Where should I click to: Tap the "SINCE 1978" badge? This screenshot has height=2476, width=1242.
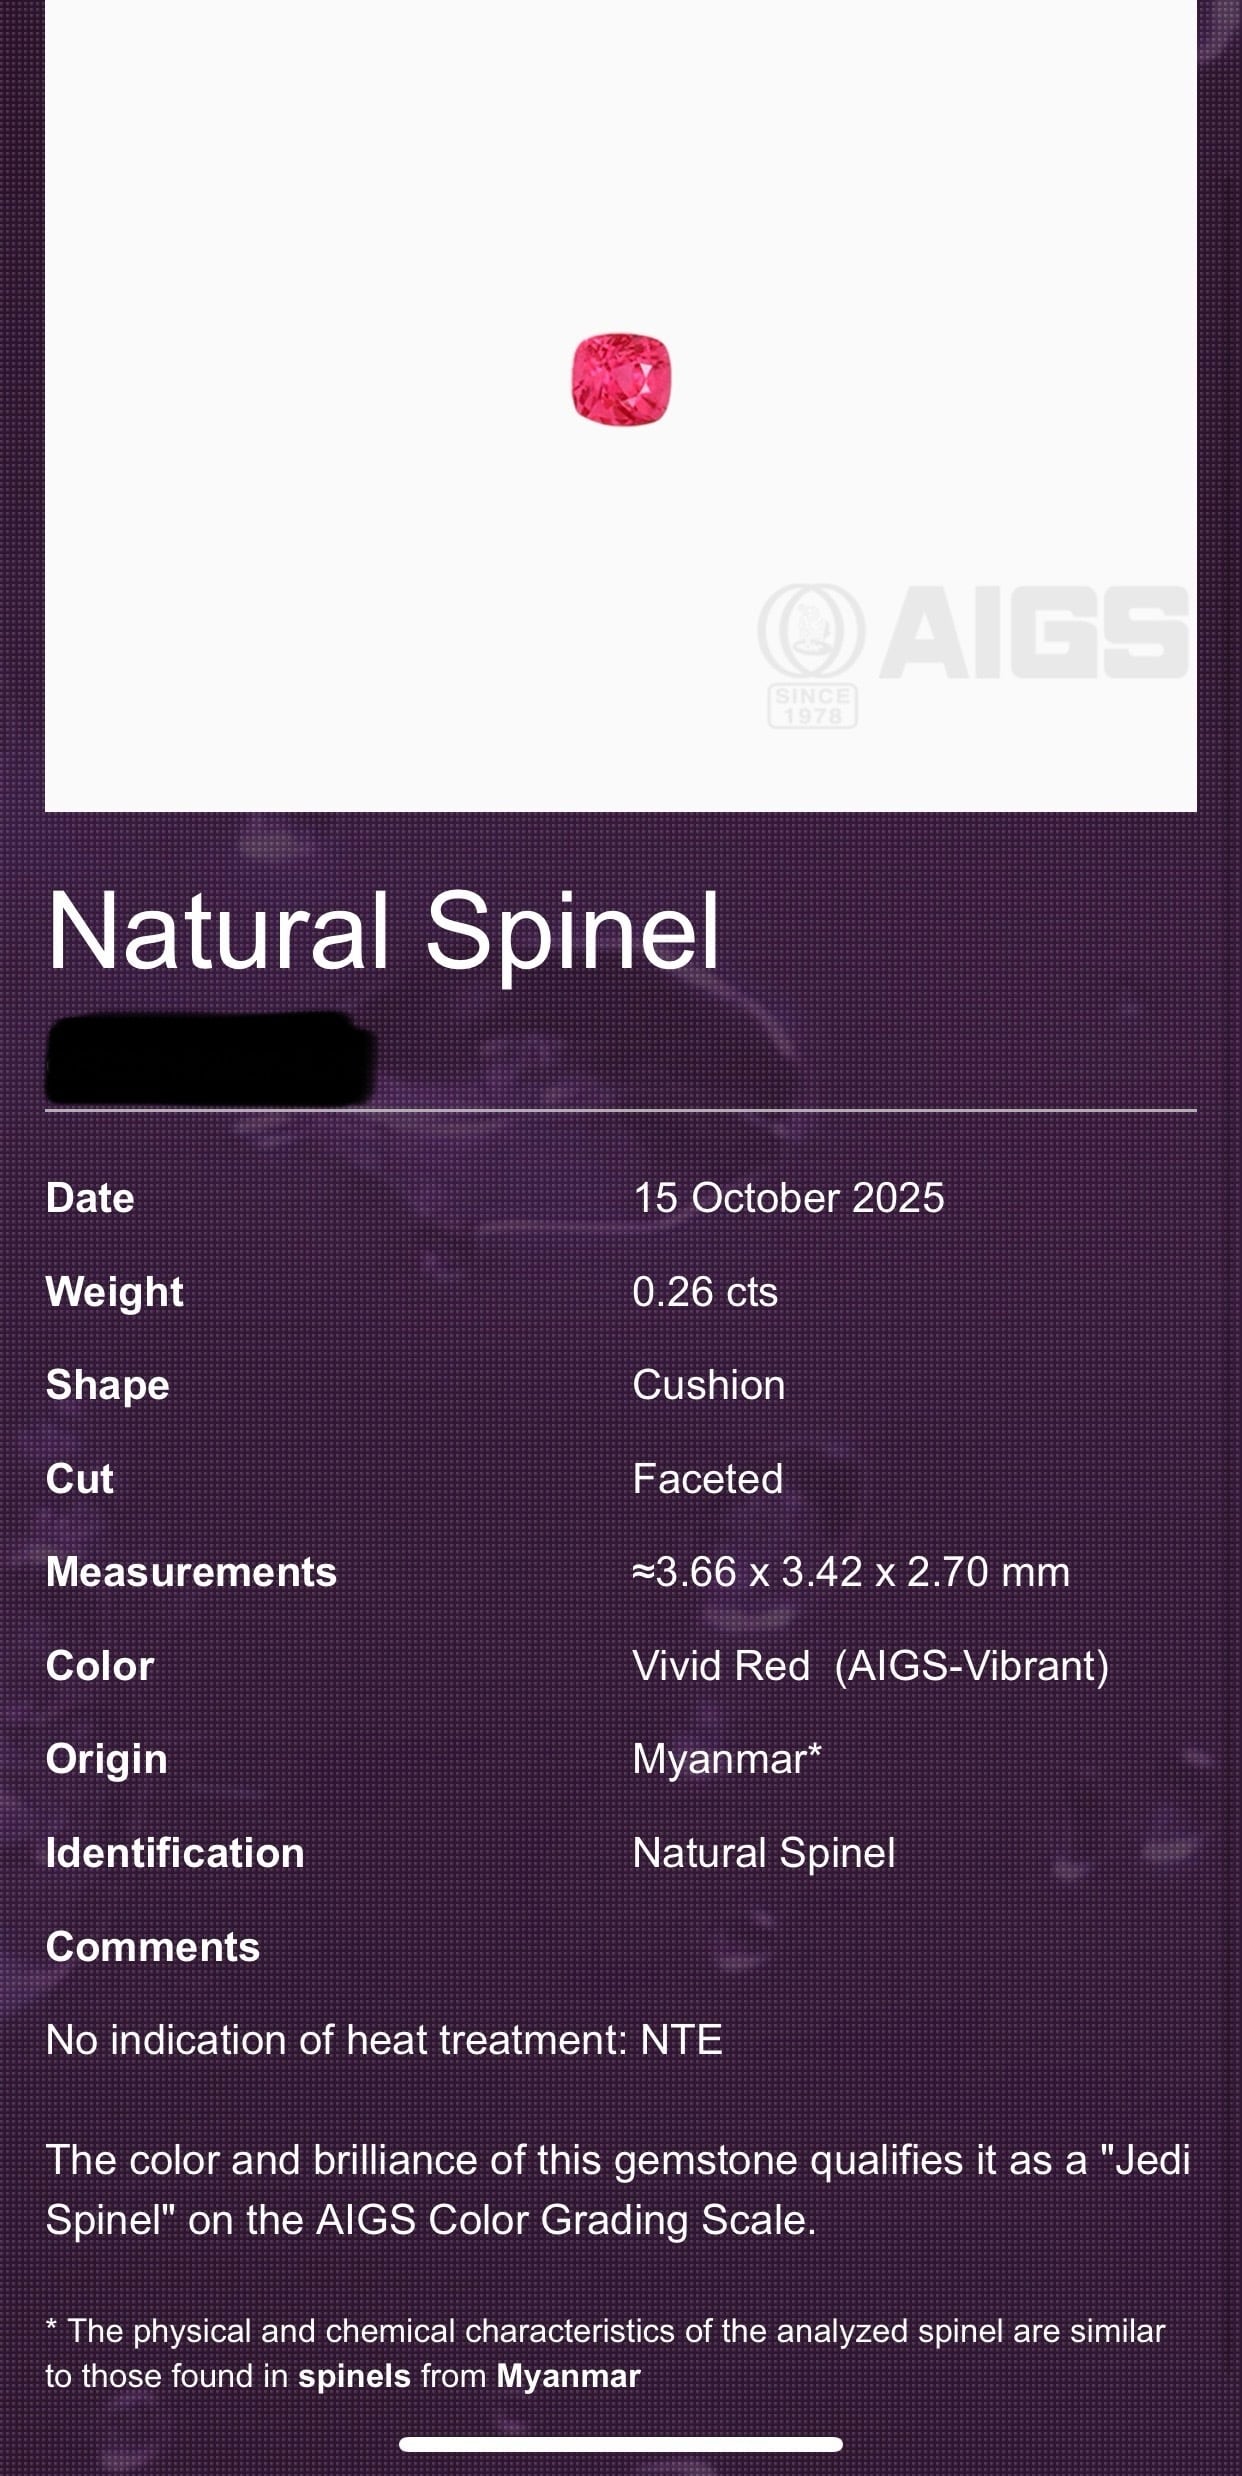[812, 706]
